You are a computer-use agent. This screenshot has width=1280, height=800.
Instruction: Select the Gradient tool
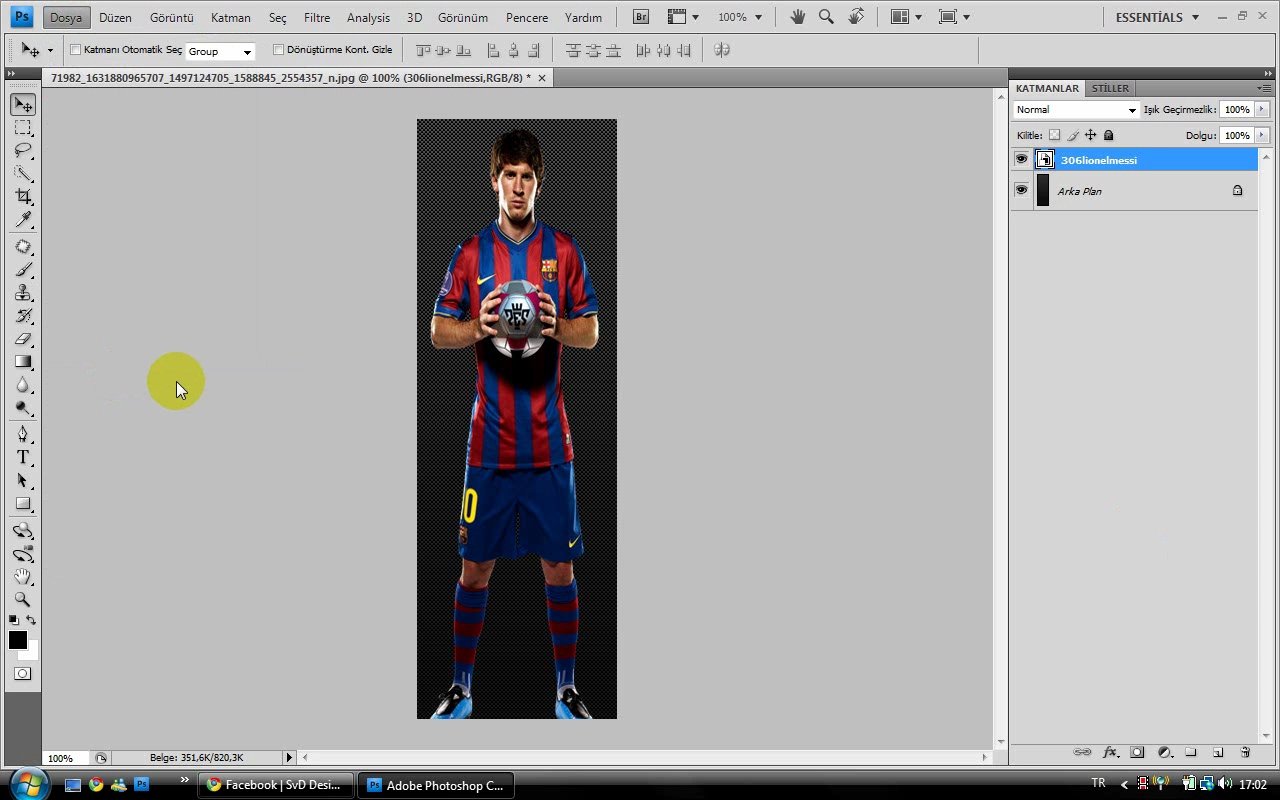[23, 362]
